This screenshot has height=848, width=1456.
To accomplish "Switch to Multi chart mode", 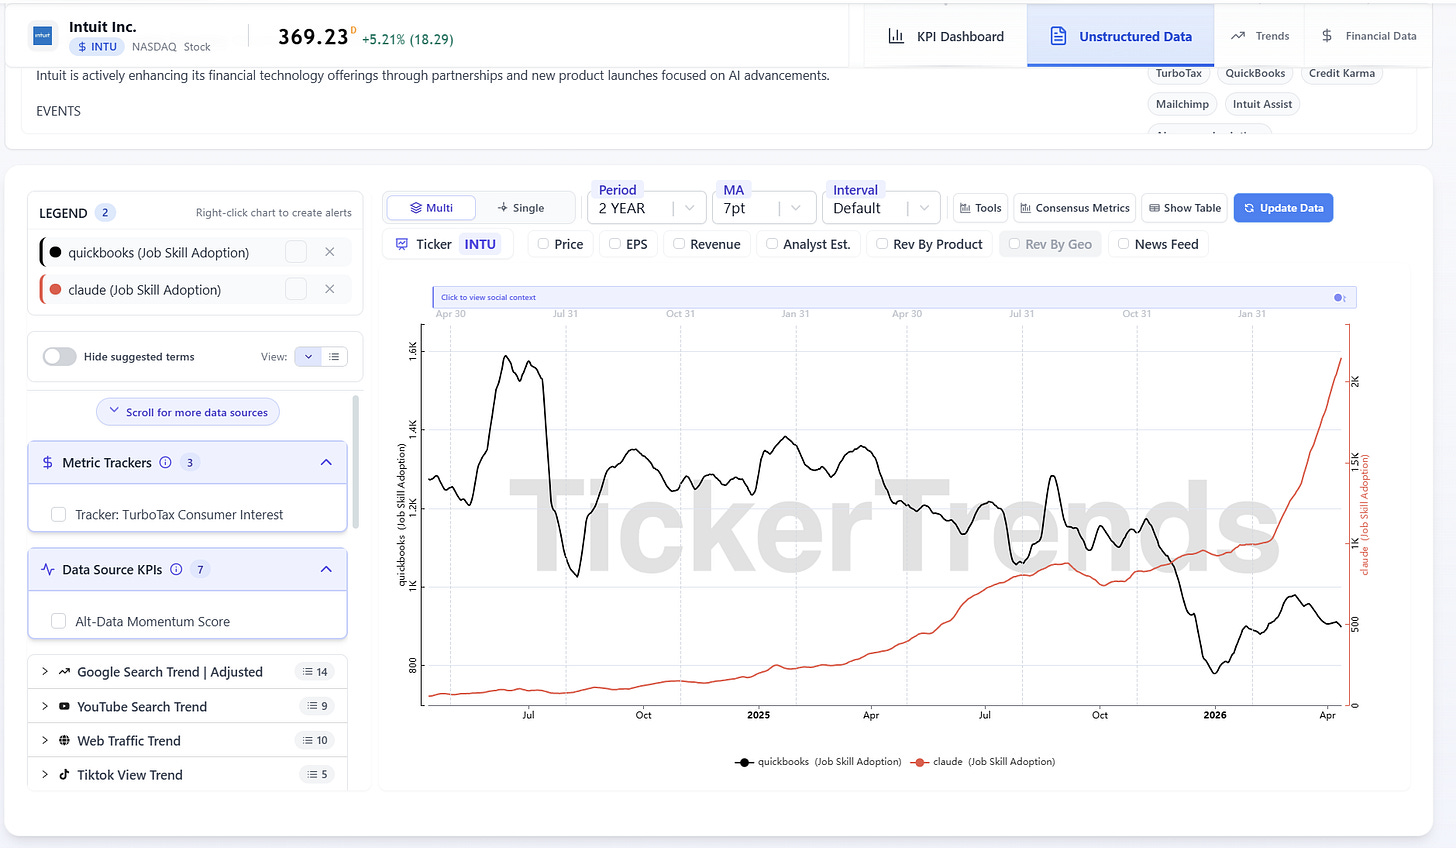I will pyautogui.click(x=431, y=208).
